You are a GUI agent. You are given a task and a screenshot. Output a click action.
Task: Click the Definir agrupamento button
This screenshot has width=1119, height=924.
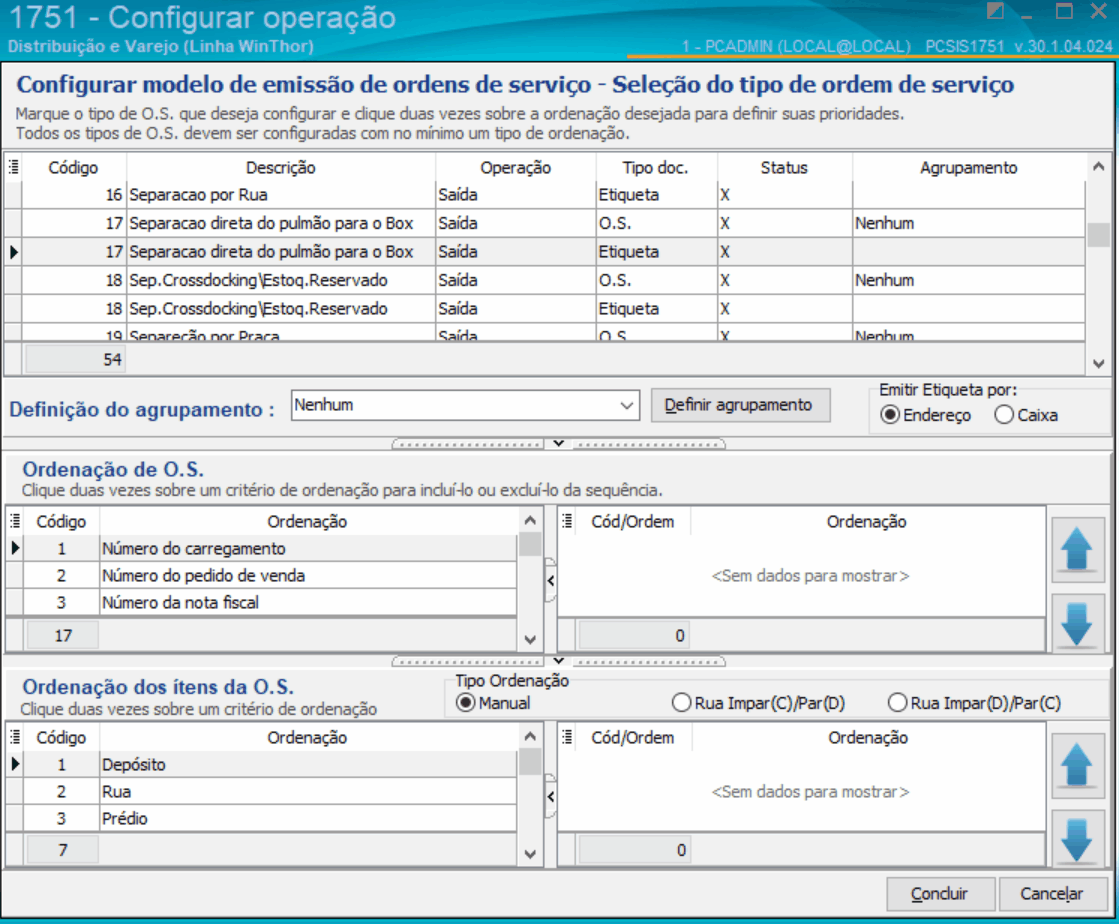(740, 405)
